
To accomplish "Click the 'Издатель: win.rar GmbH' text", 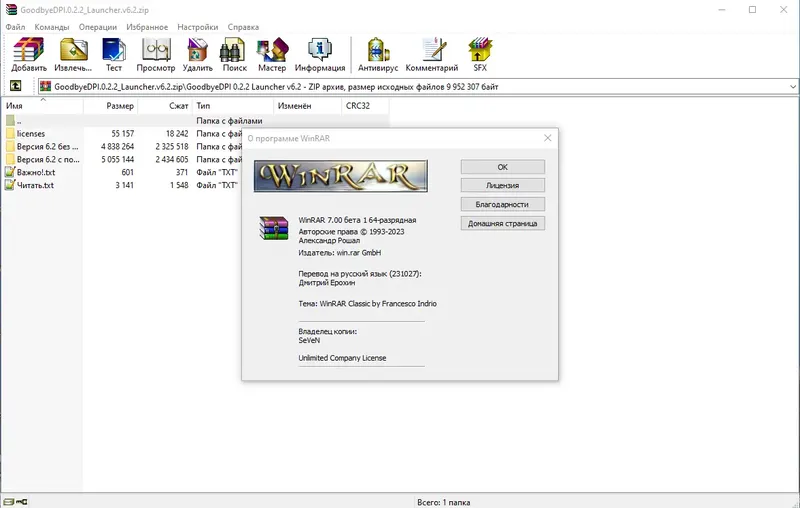I will [339, 252].
